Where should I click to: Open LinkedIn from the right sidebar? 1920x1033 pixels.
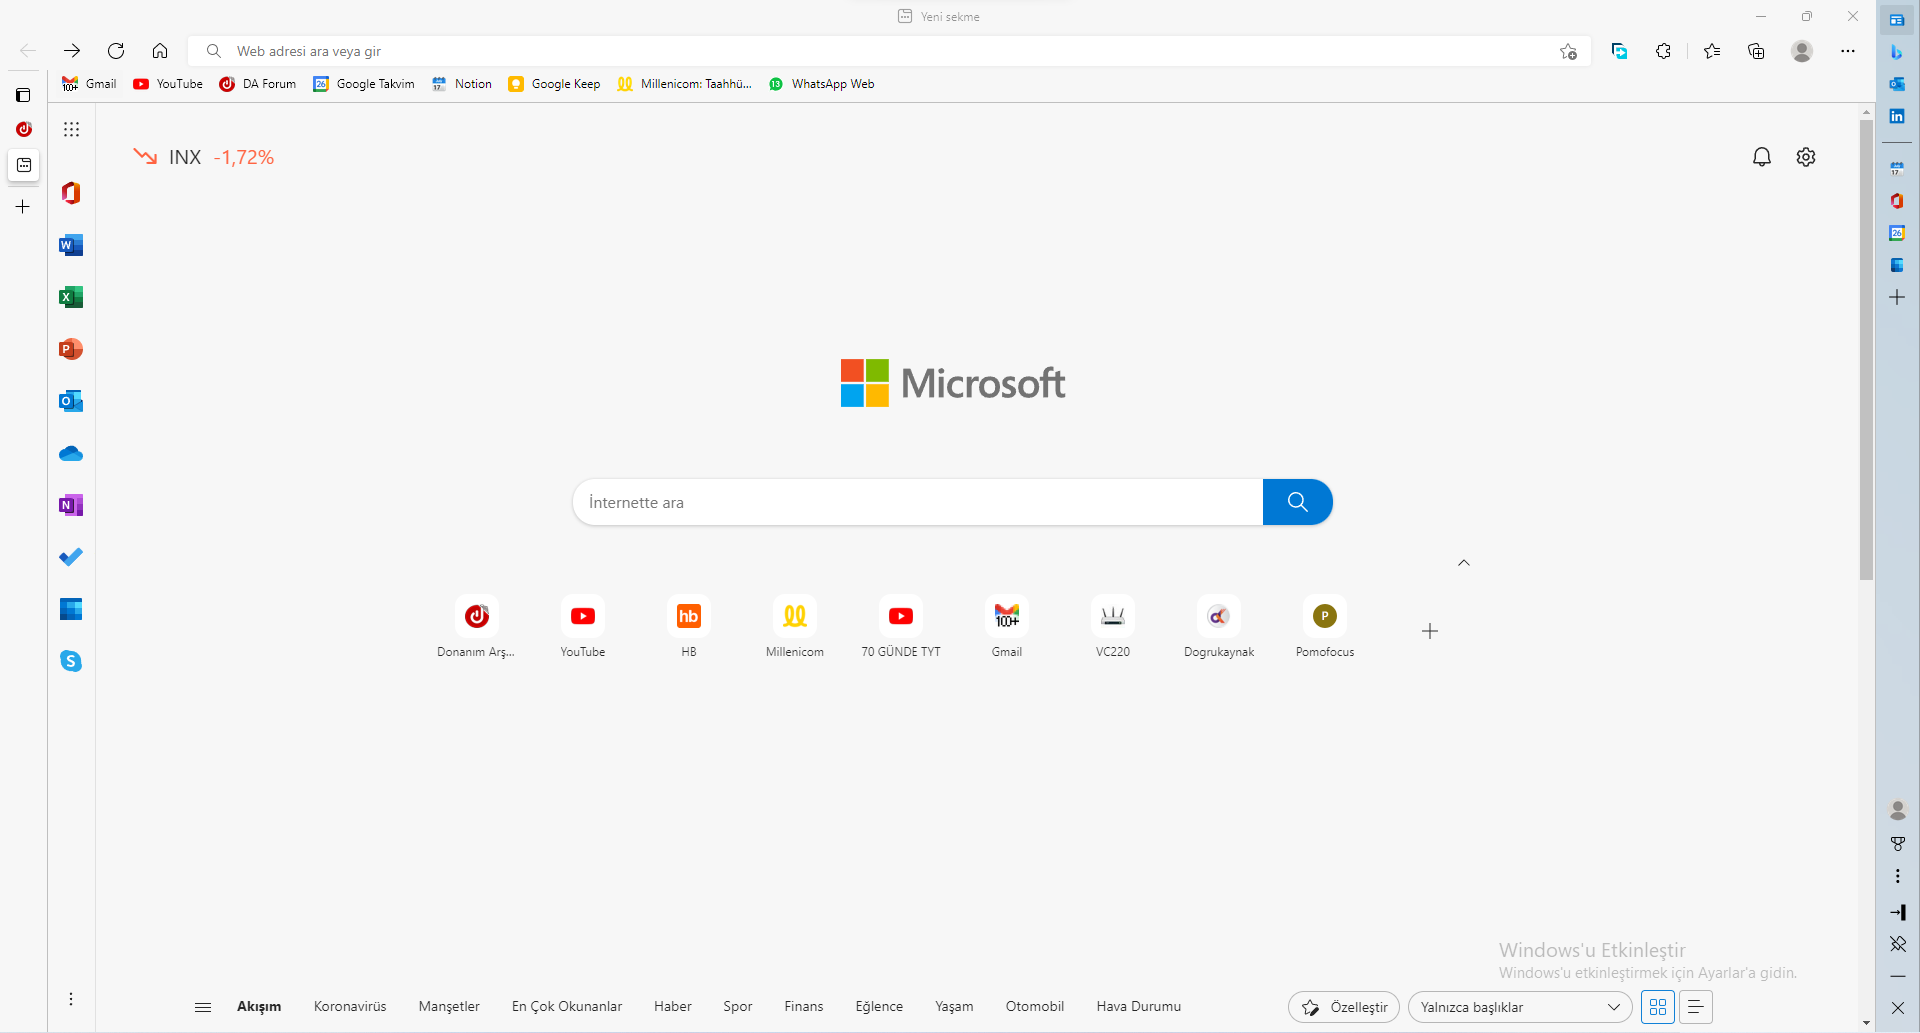coord(1897,116)
